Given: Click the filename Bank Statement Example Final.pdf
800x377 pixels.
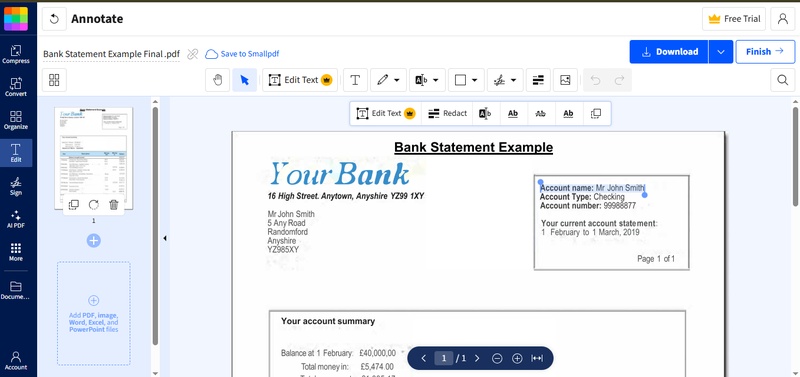Looking at the screenshot, I should pos(111,54).
